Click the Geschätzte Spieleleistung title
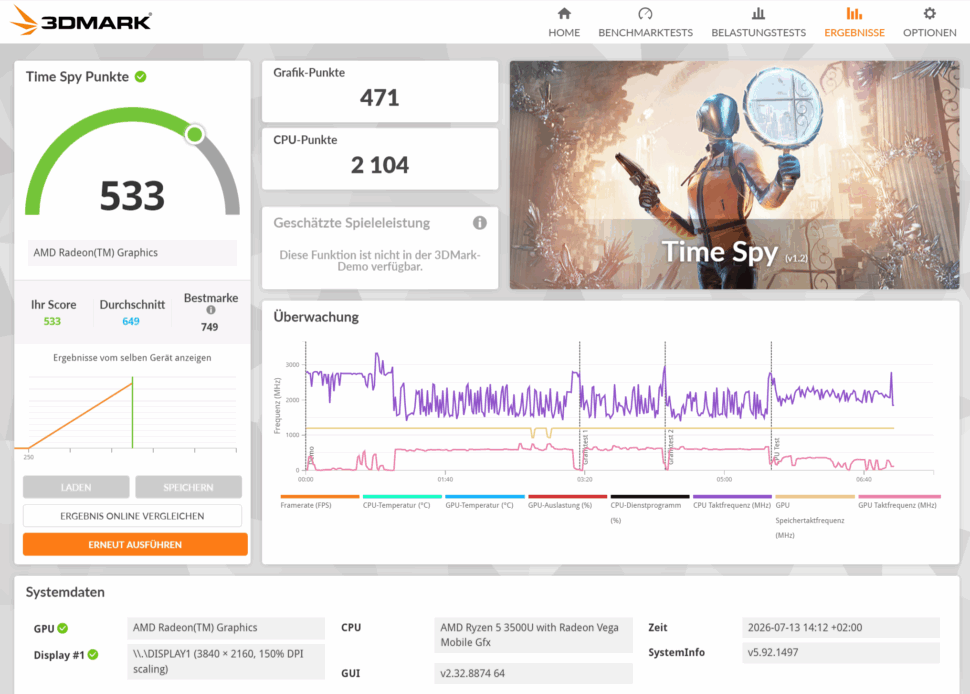 point(351,223)
